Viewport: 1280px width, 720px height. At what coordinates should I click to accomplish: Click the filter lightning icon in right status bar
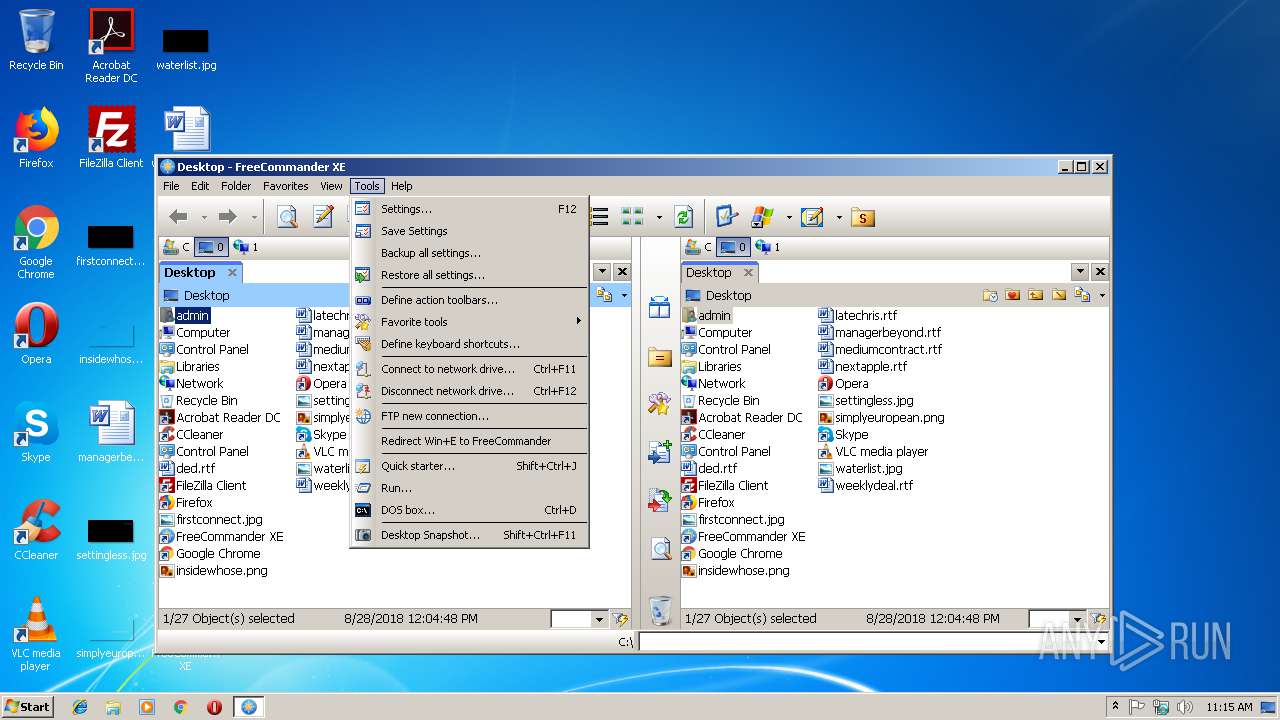tap(1099, 619)
